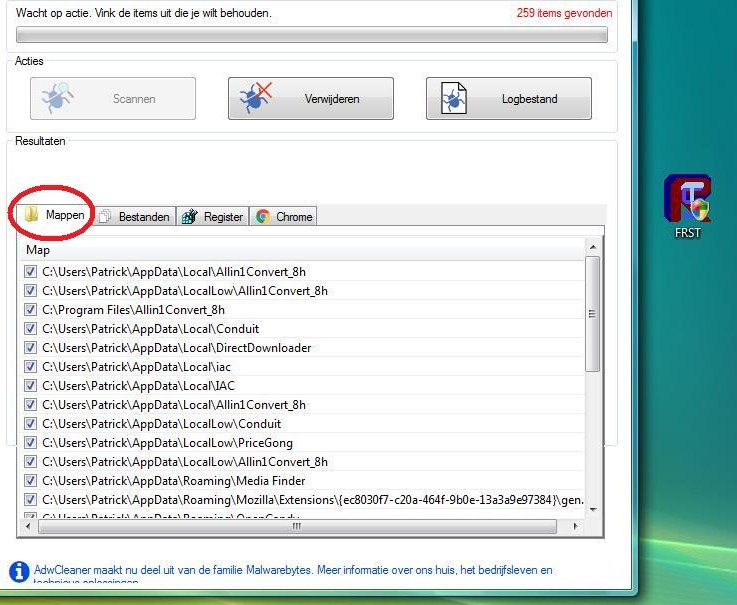
Task: Click the horizontal scrollbar thumb
Action: (297, 526)
